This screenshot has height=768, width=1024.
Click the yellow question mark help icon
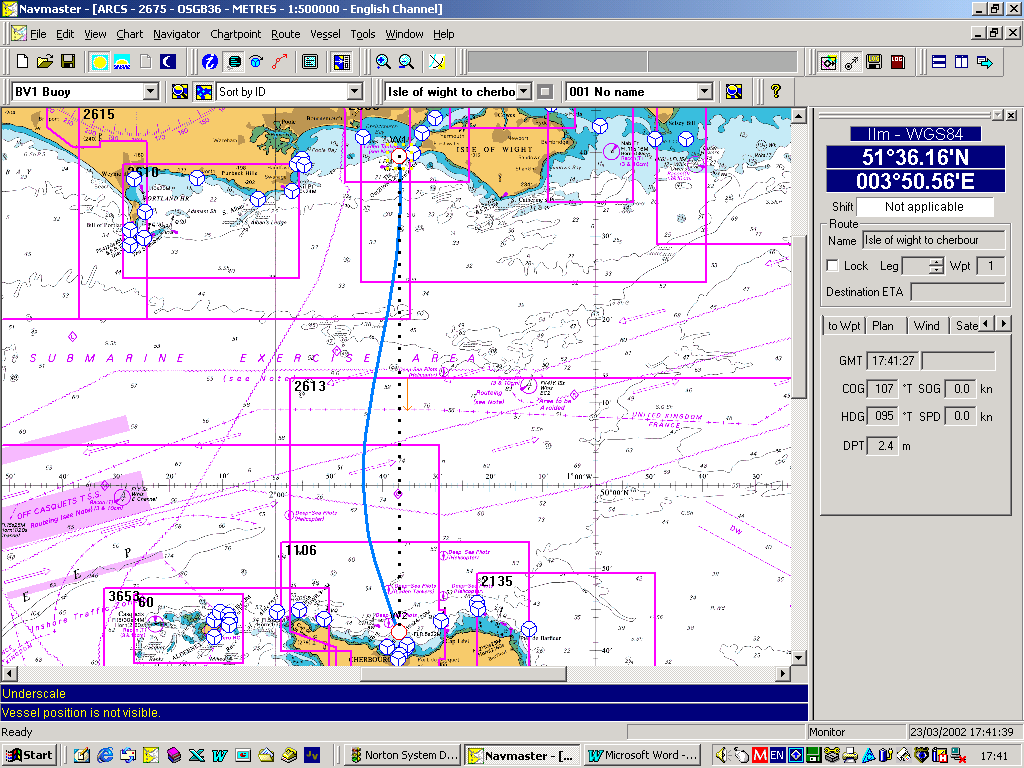[775, 91]
